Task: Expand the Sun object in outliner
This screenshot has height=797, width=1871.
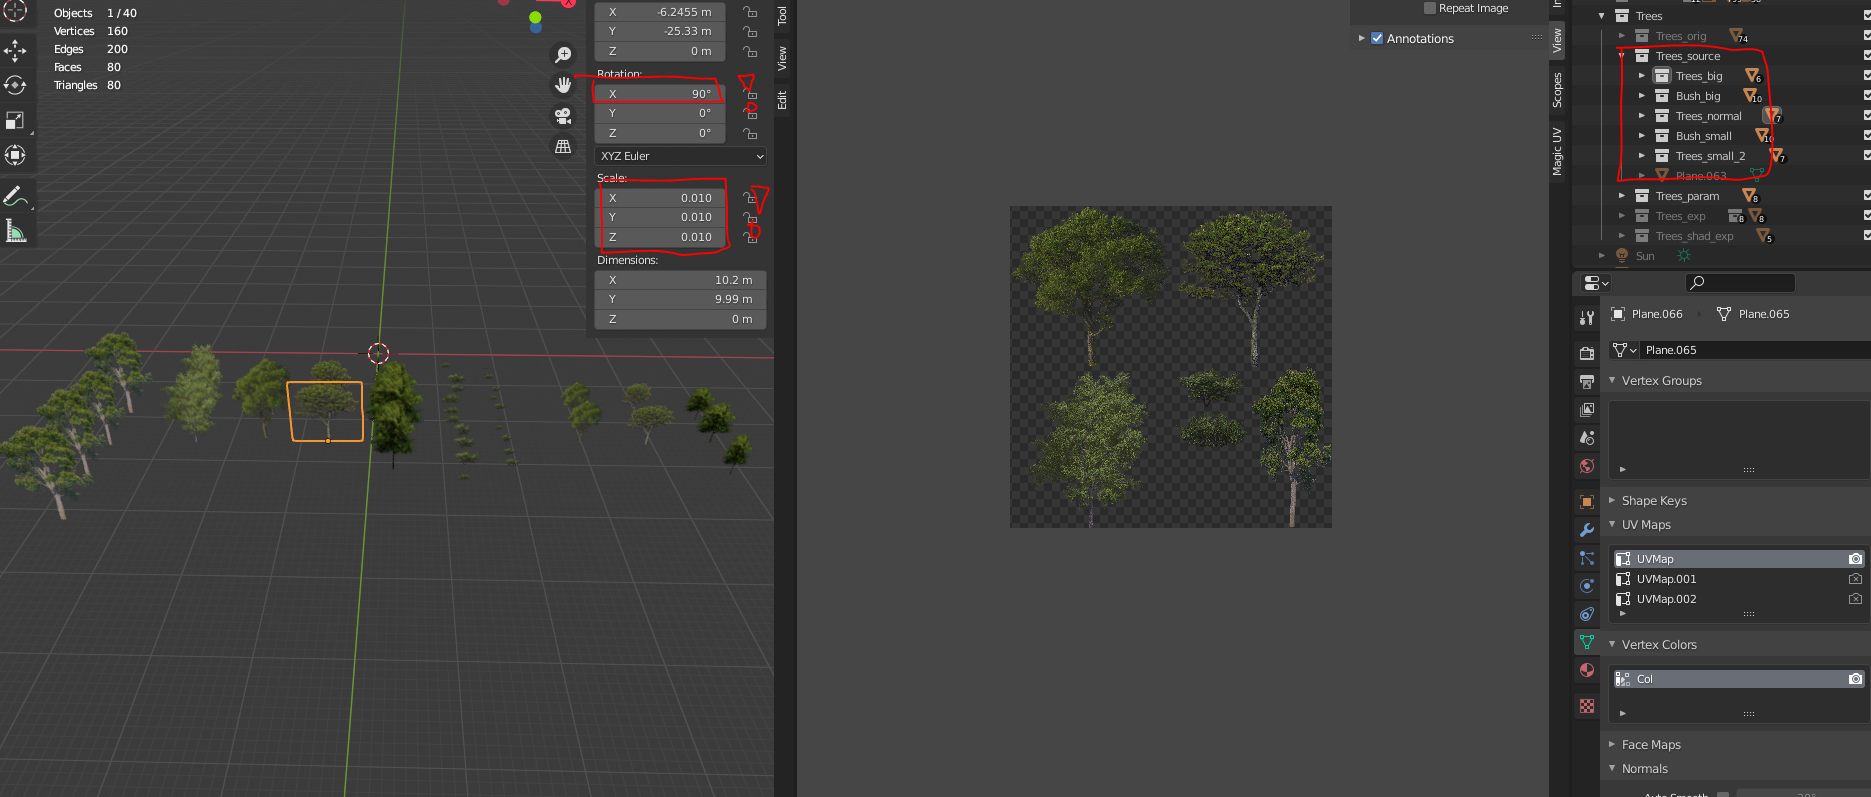Action: pyautogui.click(x=1602, y=256)
